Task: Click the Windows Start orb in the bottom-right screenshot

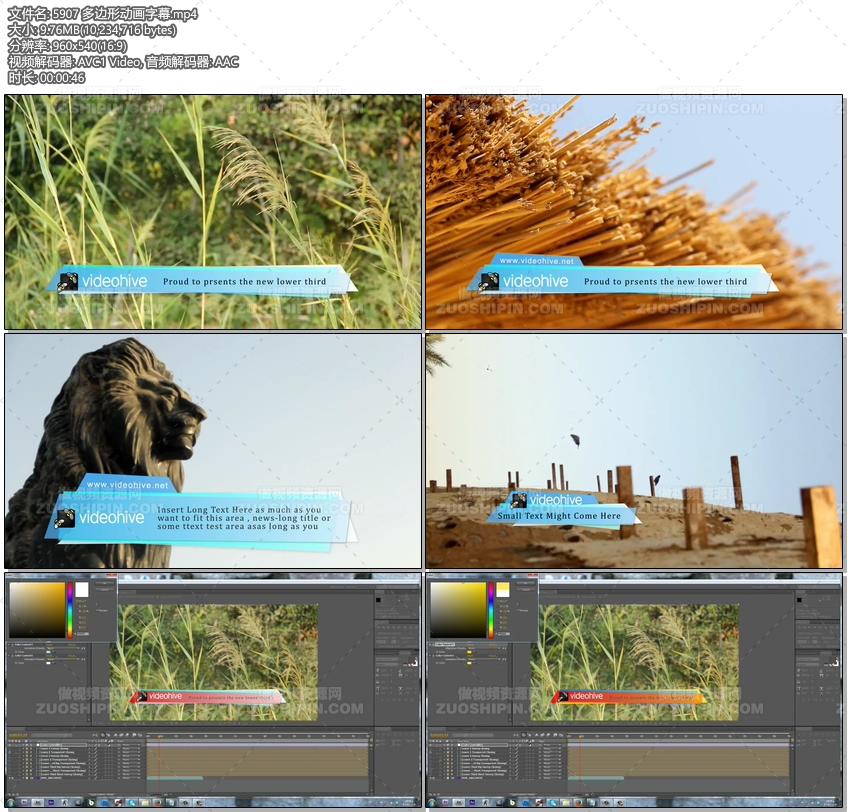Action: click(432, 802)
